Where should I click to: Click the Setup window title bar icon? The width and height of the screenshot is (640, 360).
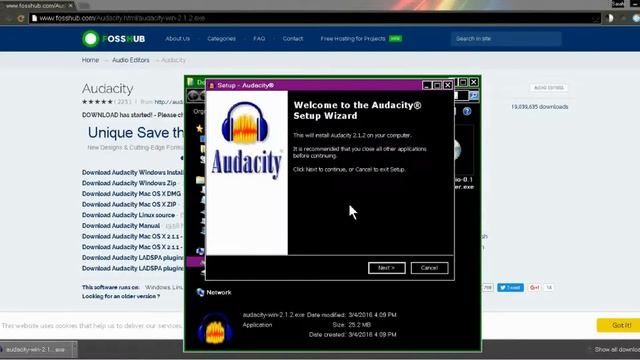[x=211, y=85]
